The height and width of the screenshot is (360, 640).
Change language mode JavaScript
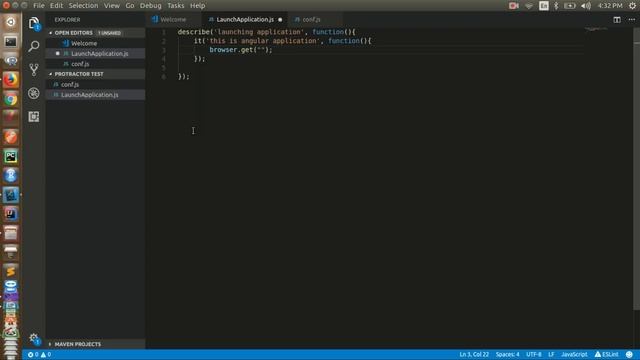click(574, 354)
